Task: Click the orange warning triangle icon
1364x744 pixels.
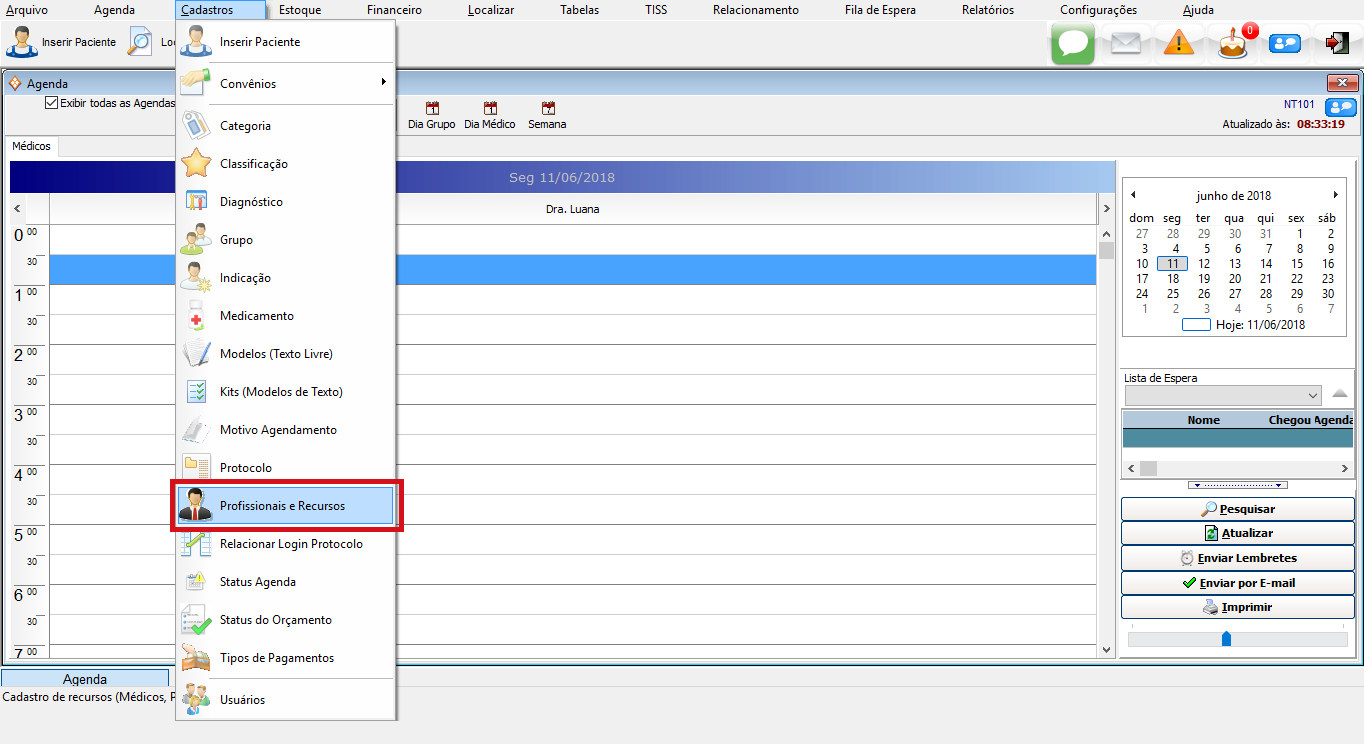Action: pos(1179,43)
